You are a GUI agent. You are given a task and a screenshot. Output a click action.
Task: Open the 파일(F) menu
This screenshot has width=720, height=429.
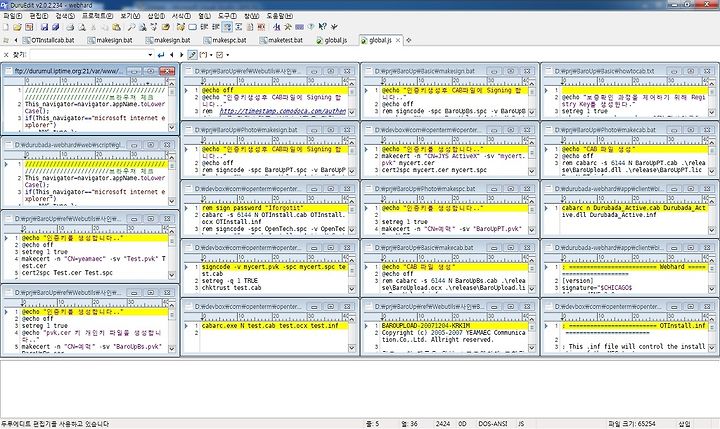coord(12,16)
